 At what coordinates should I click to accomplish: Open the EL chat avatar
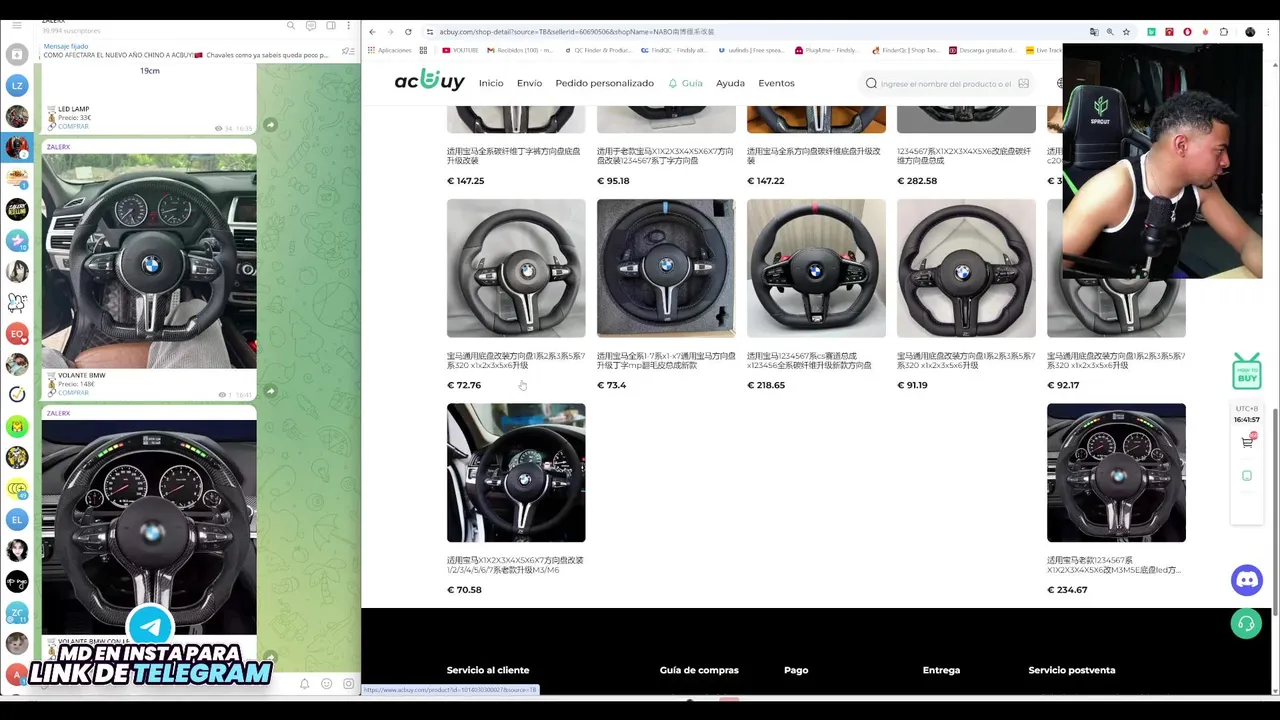[x=17, y=519]
